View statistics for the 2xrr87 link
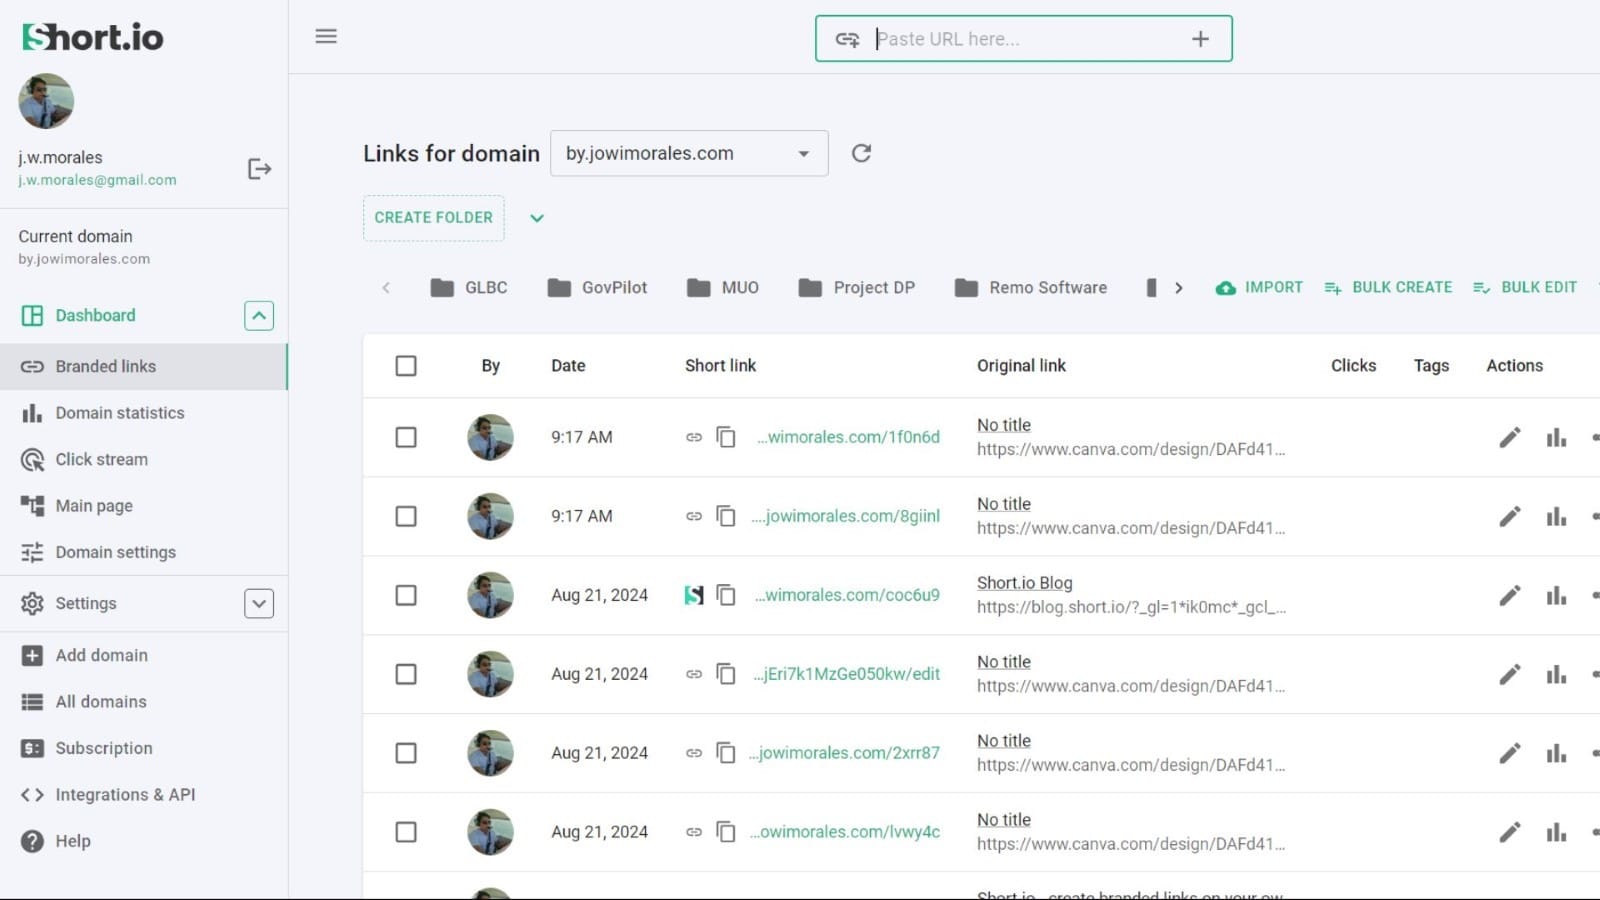 click(x=1556, y=753)
